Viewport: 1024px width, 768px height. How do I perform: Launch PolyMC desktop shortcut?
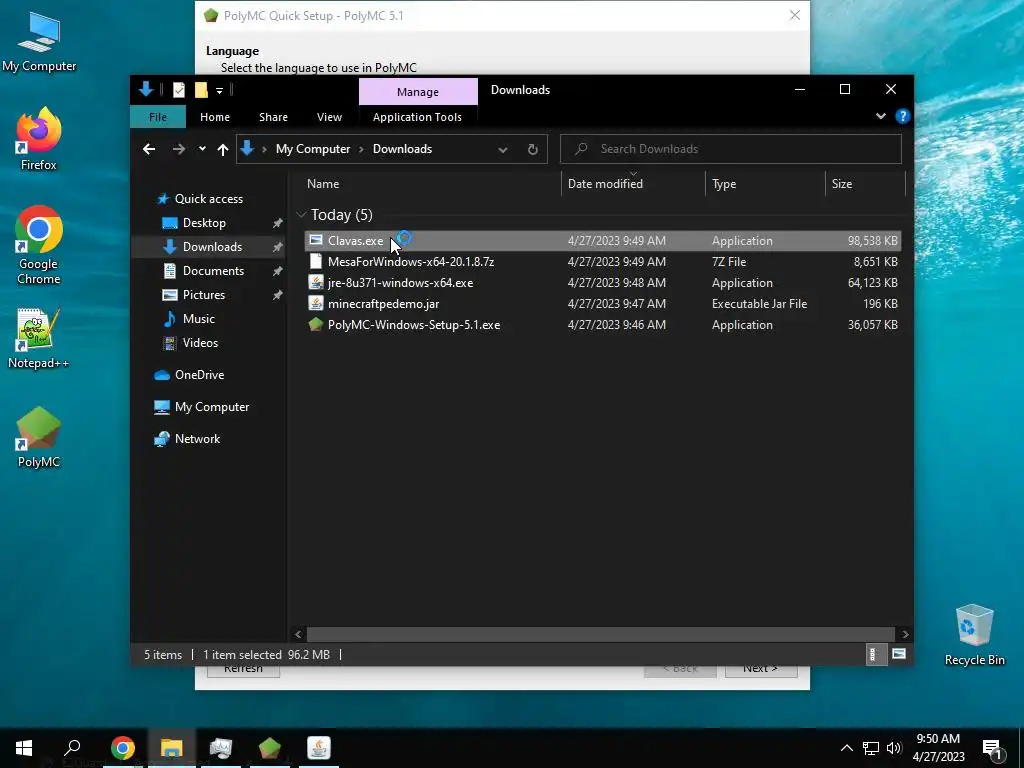coord(39,437)
